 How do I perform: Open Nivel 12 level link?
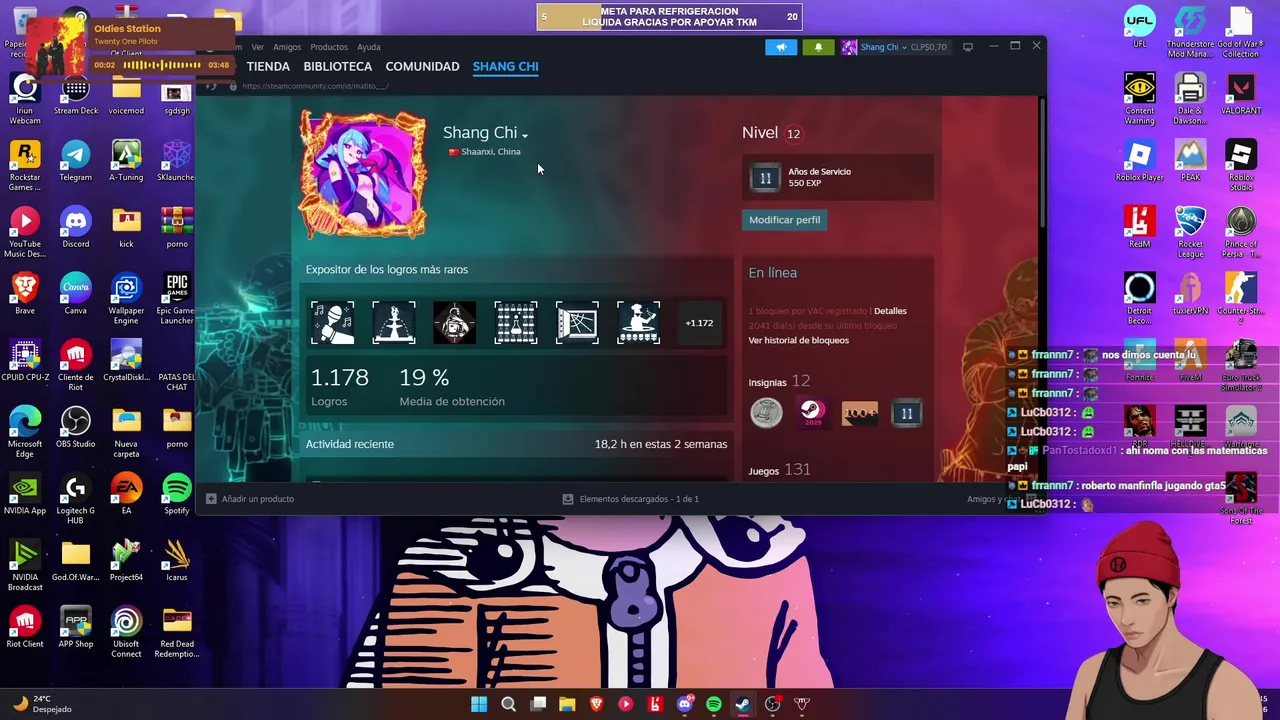(x=772, y=133)
